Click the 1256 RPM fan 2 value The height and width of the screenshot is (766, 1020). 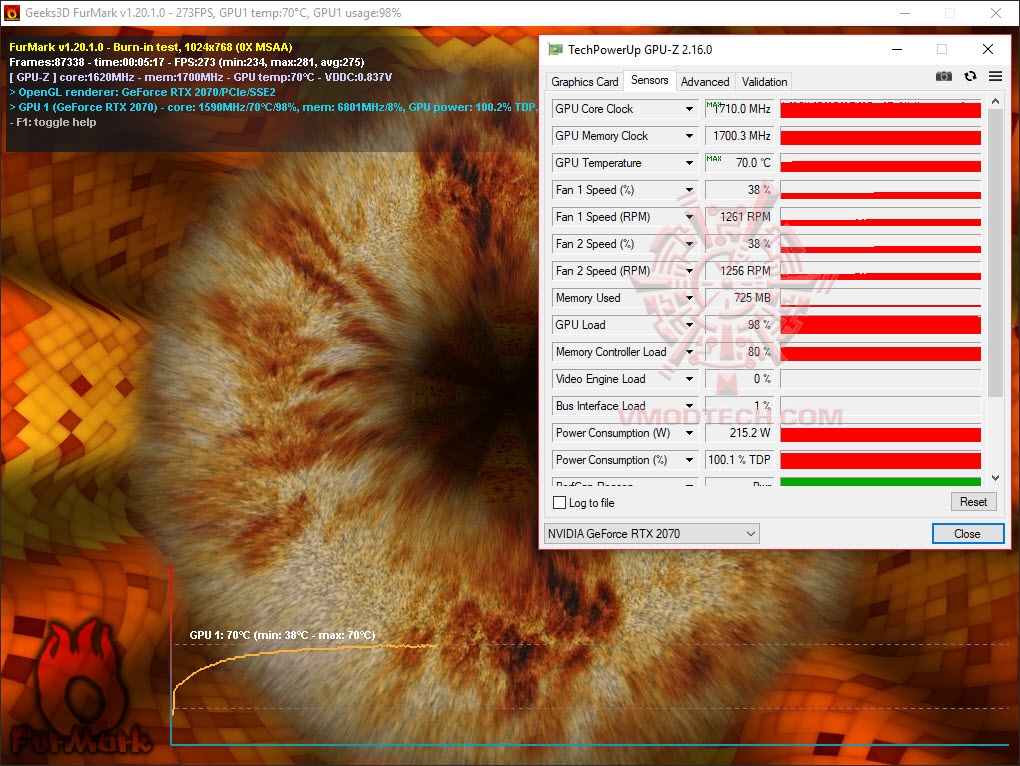click(740, 271)
